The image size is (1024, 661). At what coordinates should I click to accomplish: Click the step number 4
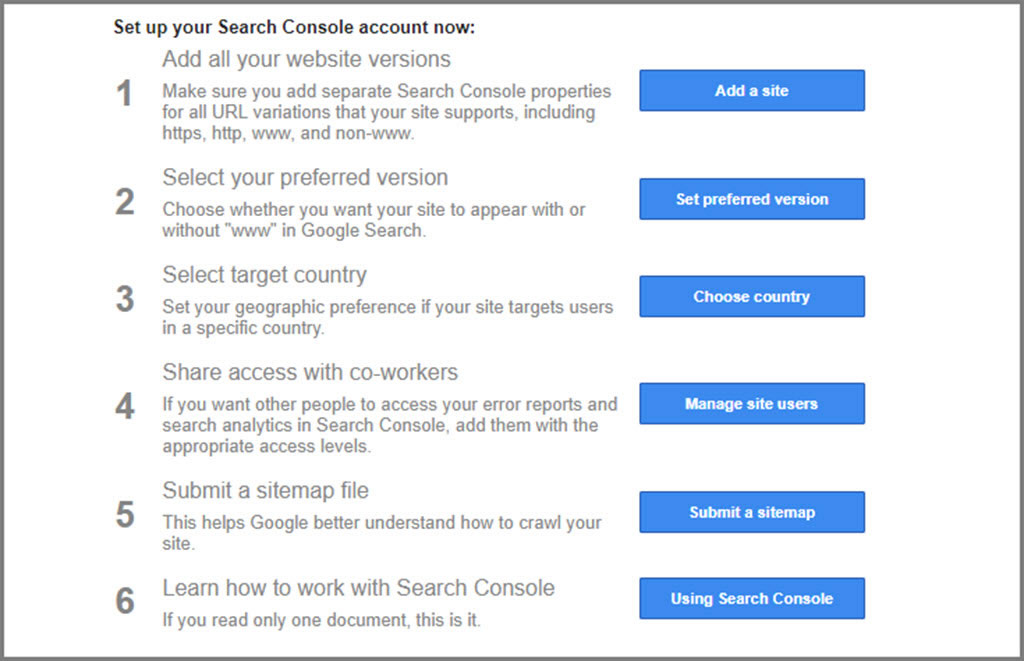point(125,406)
